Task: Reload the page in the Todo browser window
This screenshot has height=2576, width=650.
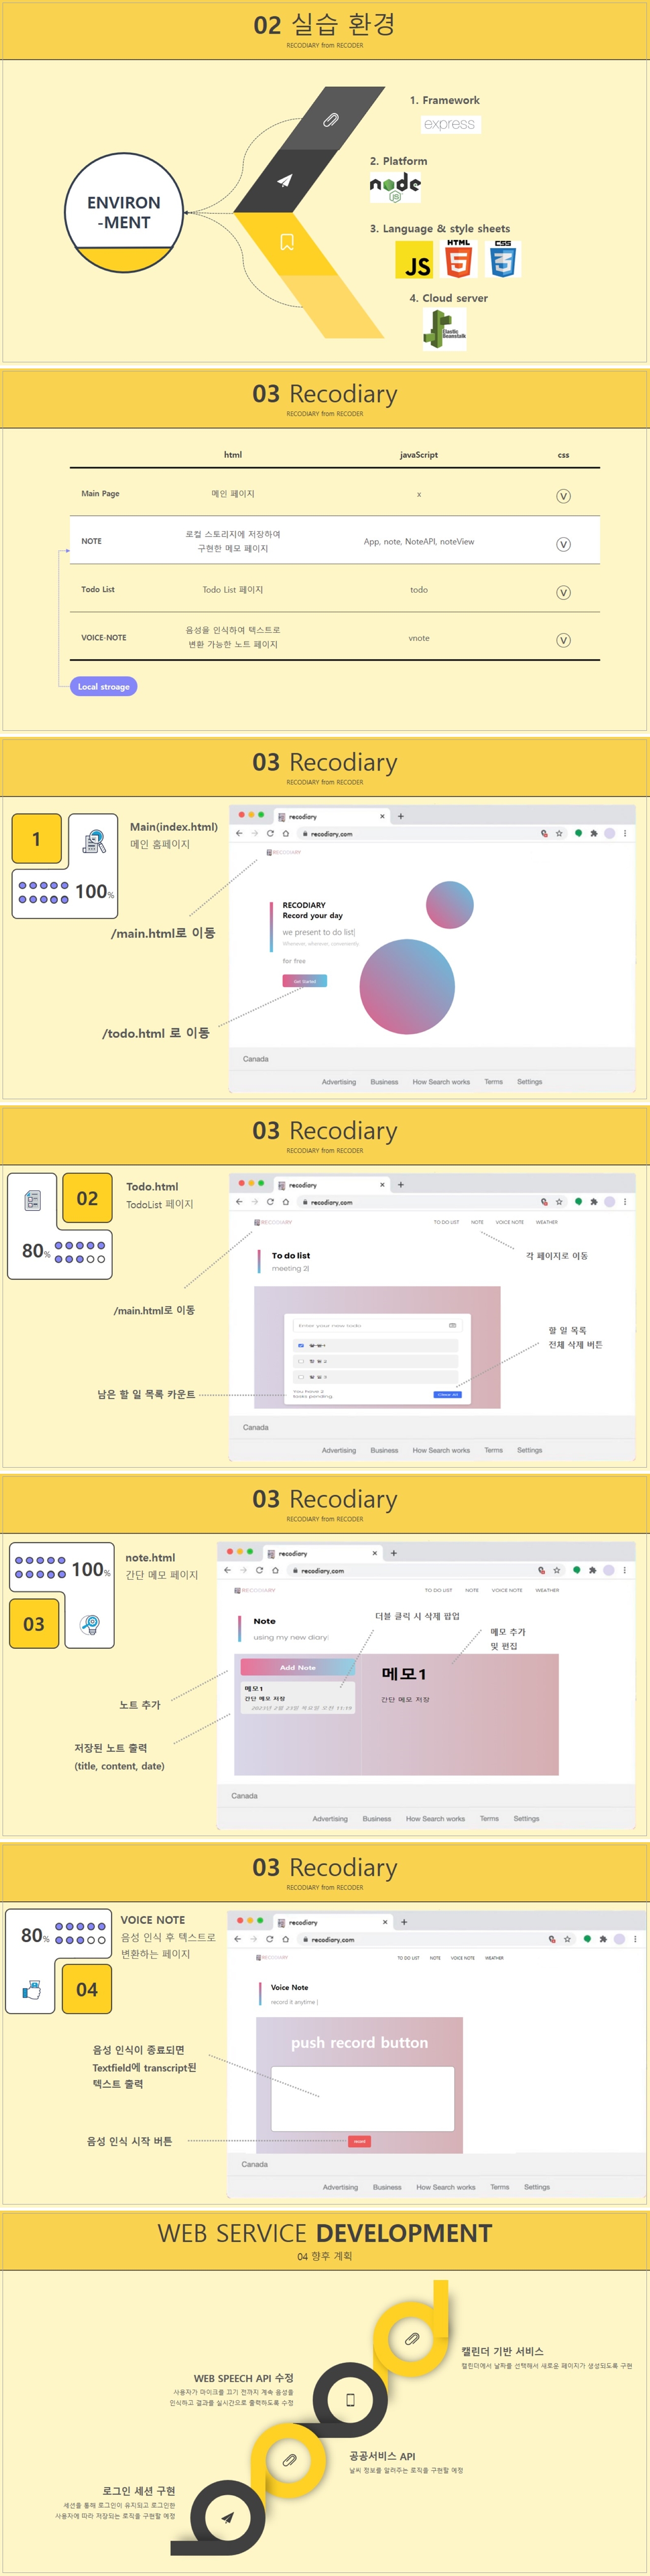Action: (x=270, y=1202)
